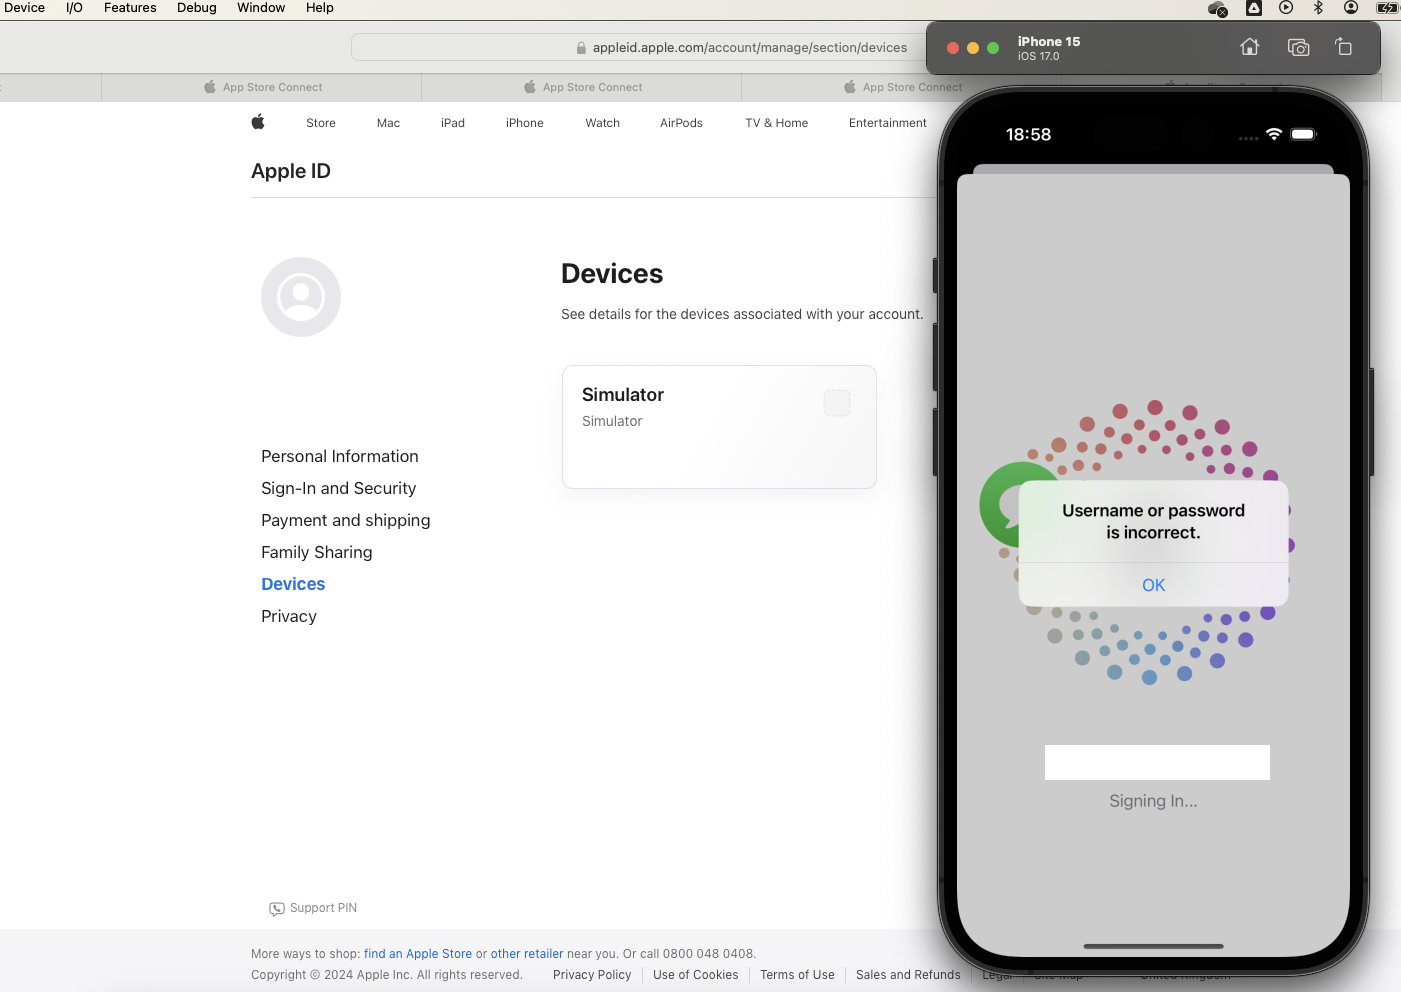
Task: Click the Apple logo in site navigation
Action: pos(258,122)
